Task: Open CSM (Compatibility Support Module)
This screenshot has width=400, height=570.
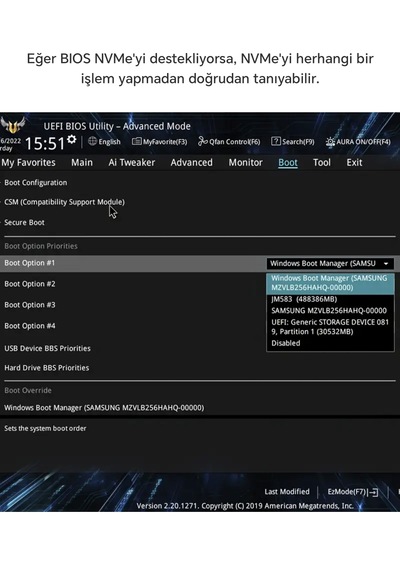Action: (x=64, y=202)
